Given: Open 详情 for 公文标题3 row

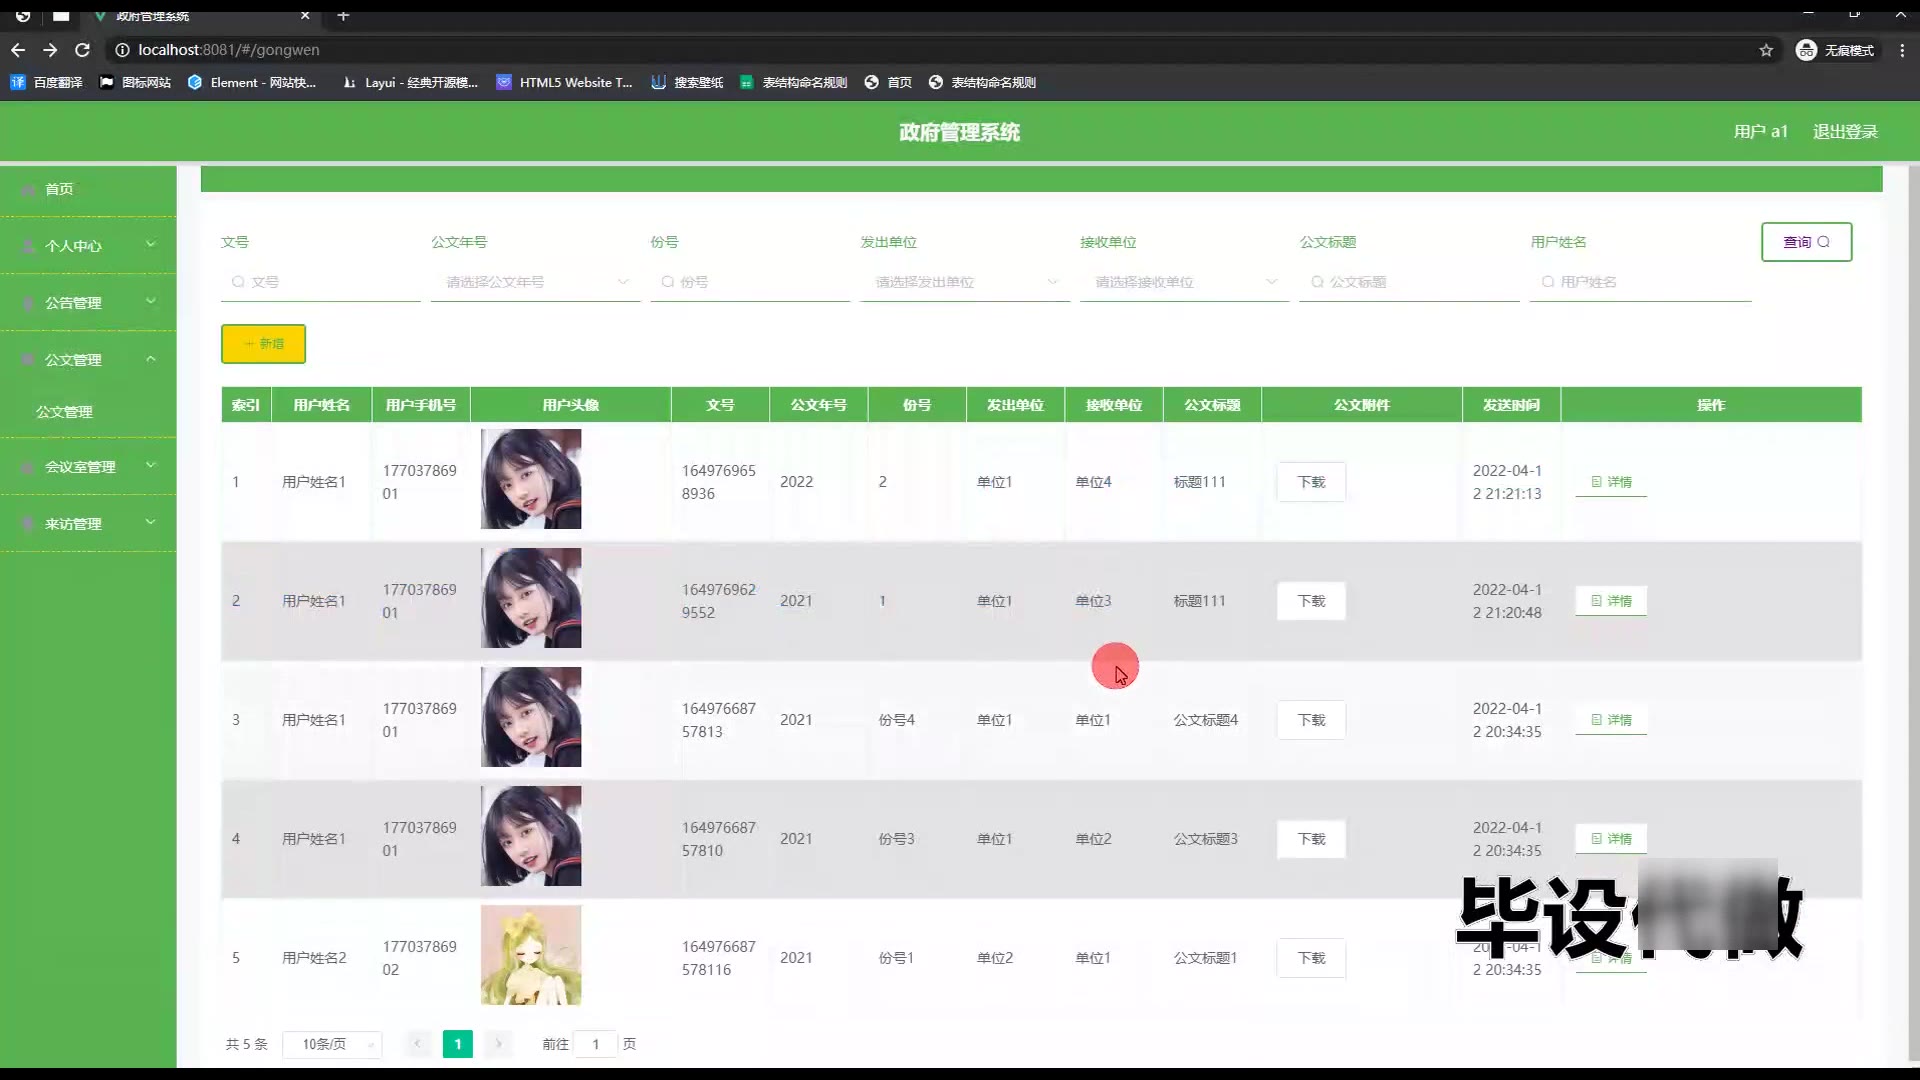Looking at the screenshot, I should point(1611,839).
